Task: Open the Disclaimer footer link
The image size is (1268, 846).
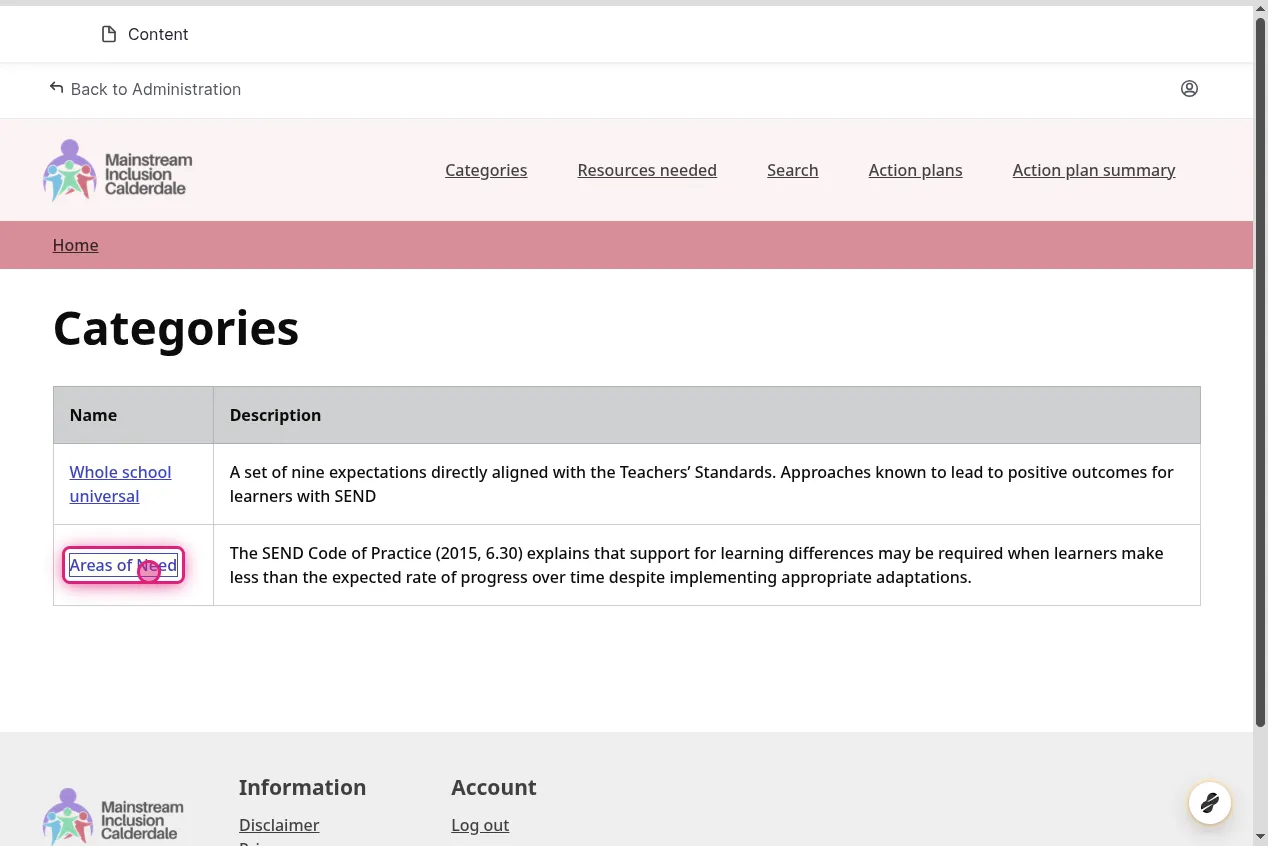Action: click(279, 825)
